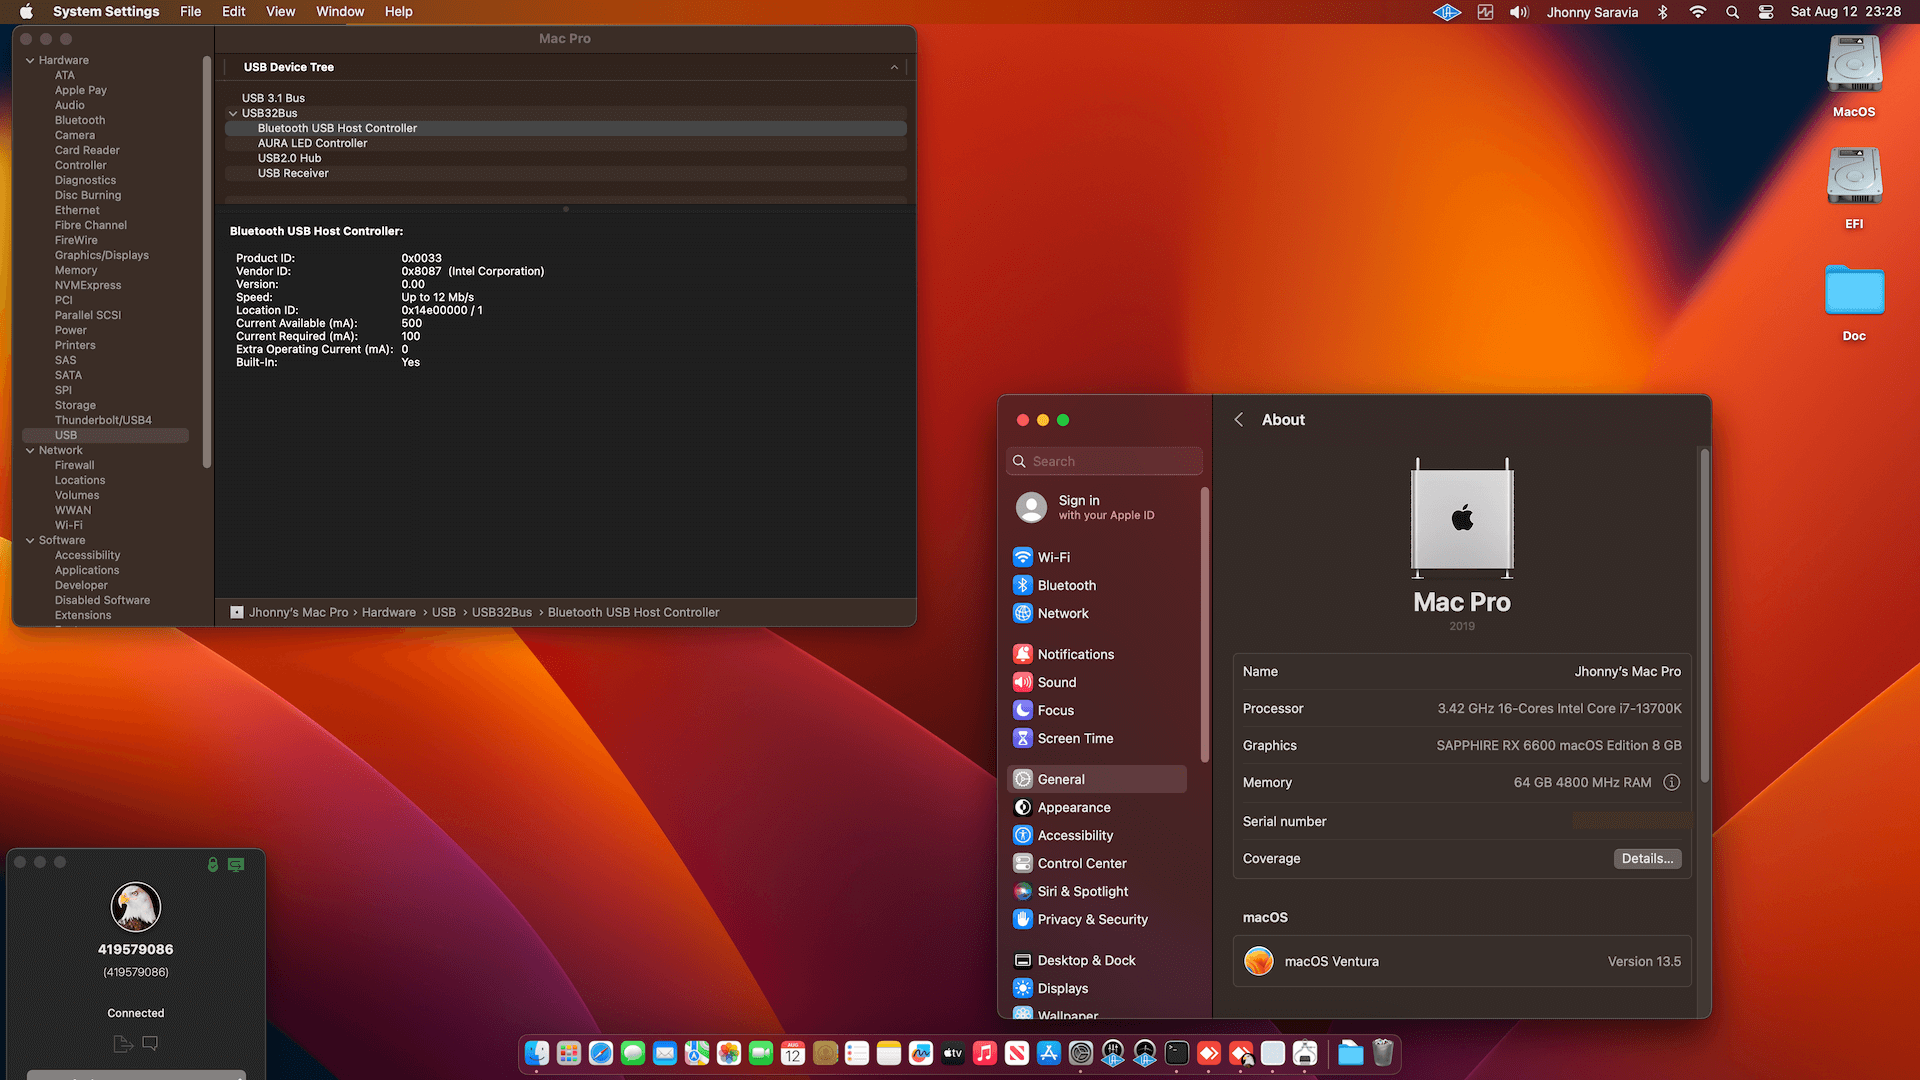Click USB32Bus in the bottom path bar
The height and width of the screenshot is (1080, 1920).
coord(502,612)
